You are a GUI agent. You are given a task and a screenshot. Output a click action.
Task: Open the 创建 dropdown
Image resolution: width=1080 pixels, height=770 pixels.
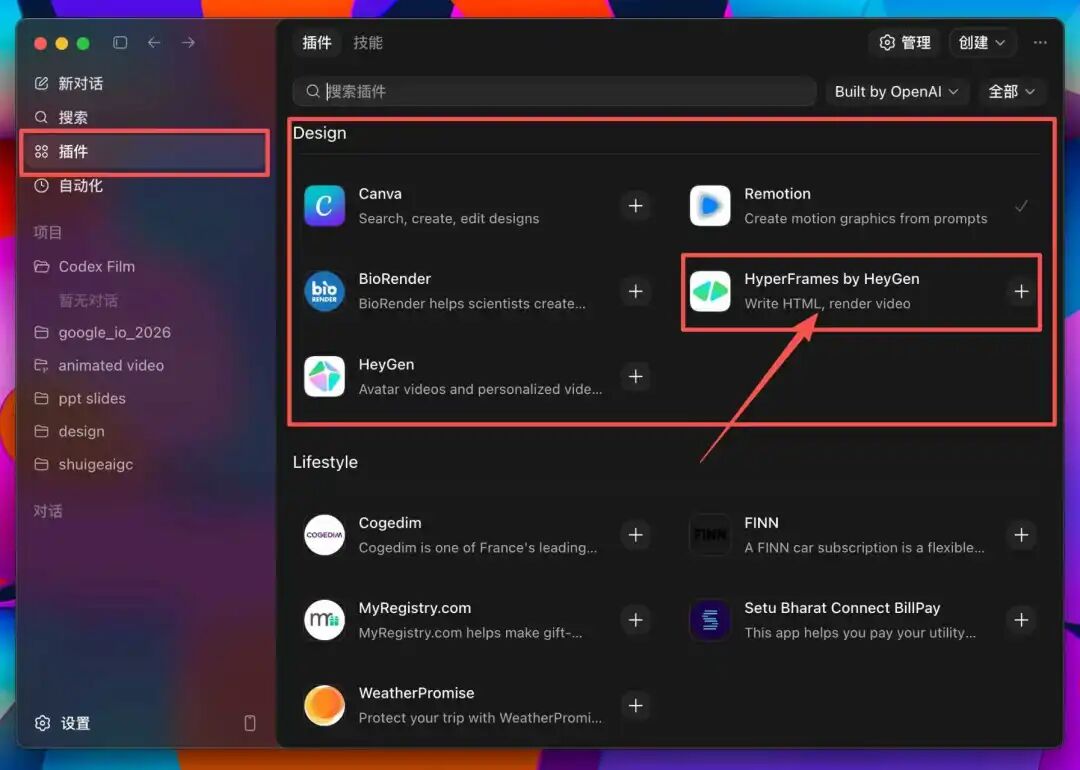click(982, 43)
